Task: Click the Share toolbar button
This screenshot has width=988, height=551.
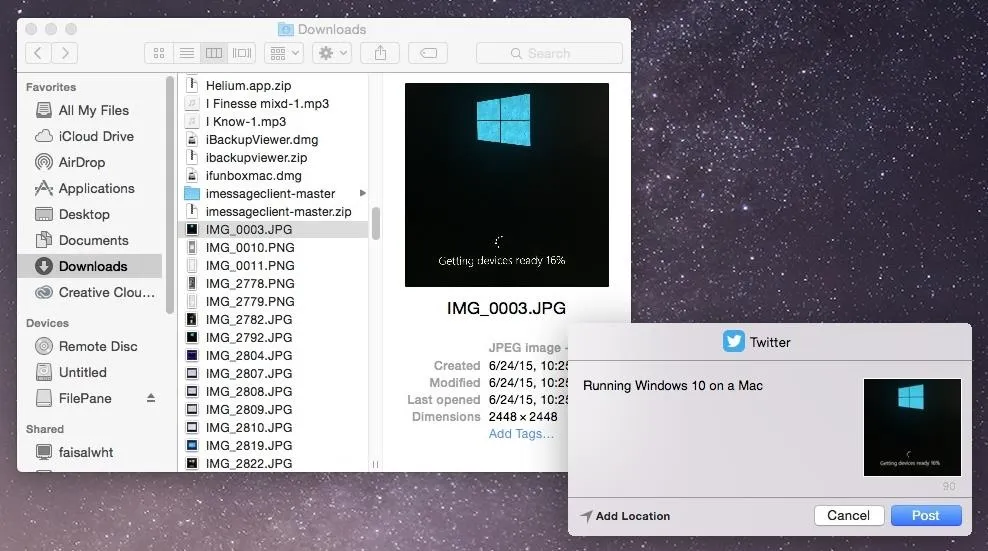Action: pyautogui.click(x=380, y=53)
